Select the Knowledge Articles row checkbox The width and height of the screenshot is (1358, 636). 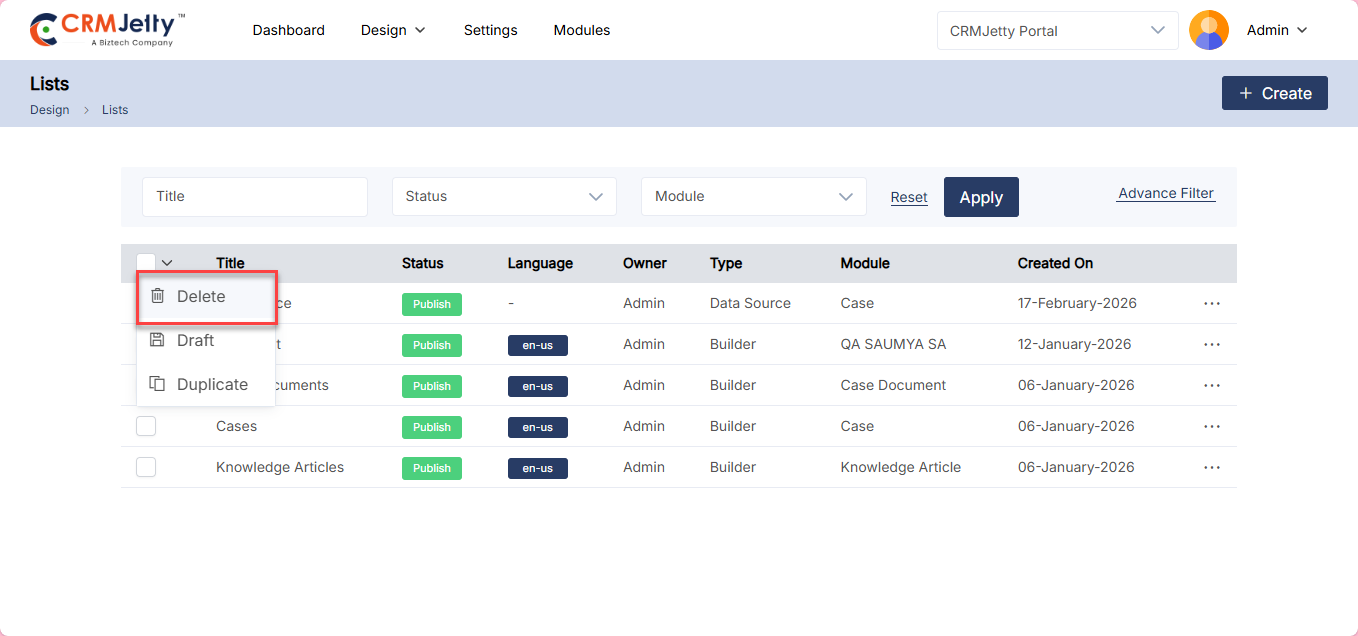tap(146, 467)
